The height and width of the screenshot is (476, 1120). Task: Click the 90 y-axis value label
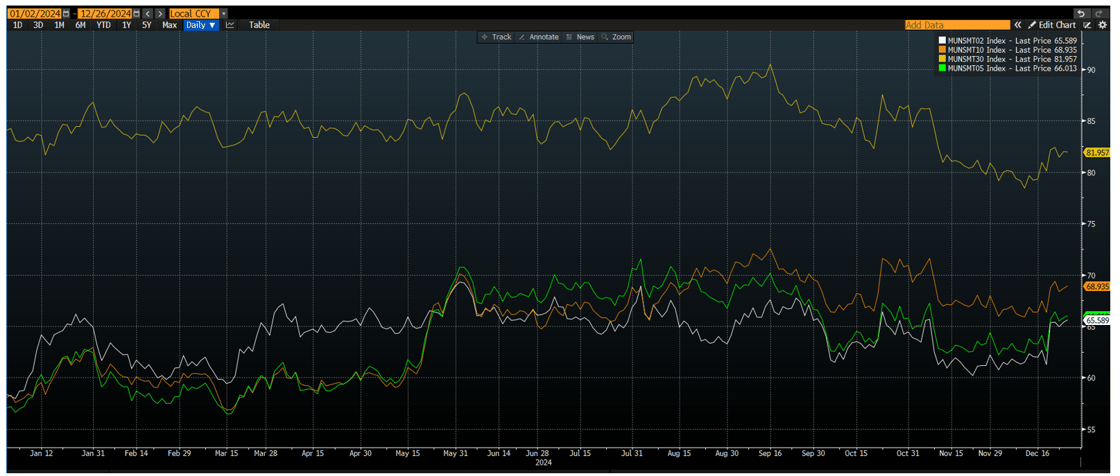(x=1091, y=70)
